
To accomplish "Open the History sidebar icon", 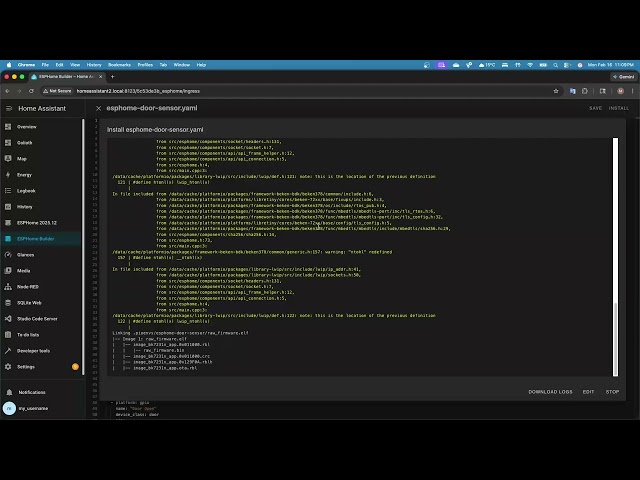I will click(8, 207).
